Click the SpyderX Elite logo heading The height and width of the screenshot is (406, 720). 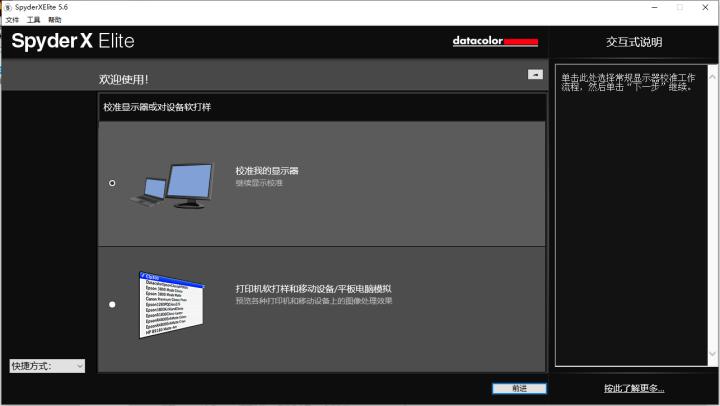point(73,42)
